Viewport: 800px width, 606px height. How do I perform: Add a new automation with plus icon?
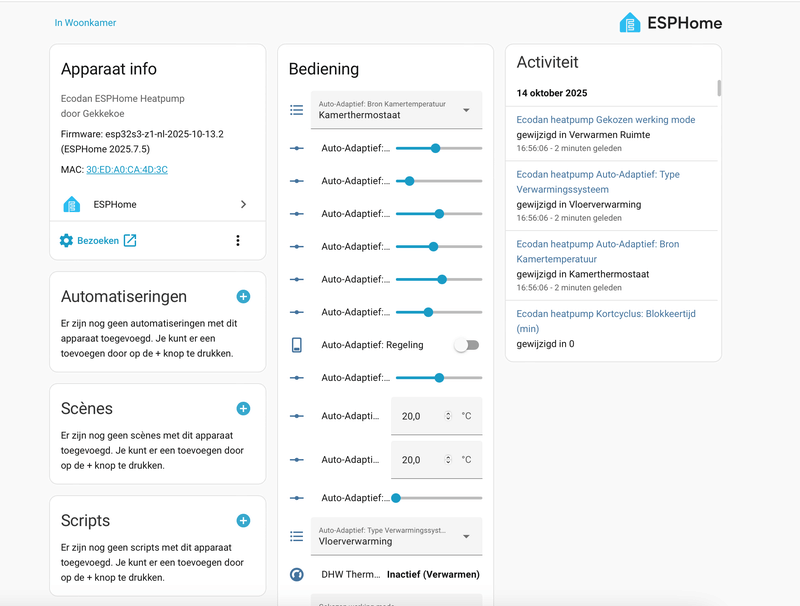click(x=243, y=297)
